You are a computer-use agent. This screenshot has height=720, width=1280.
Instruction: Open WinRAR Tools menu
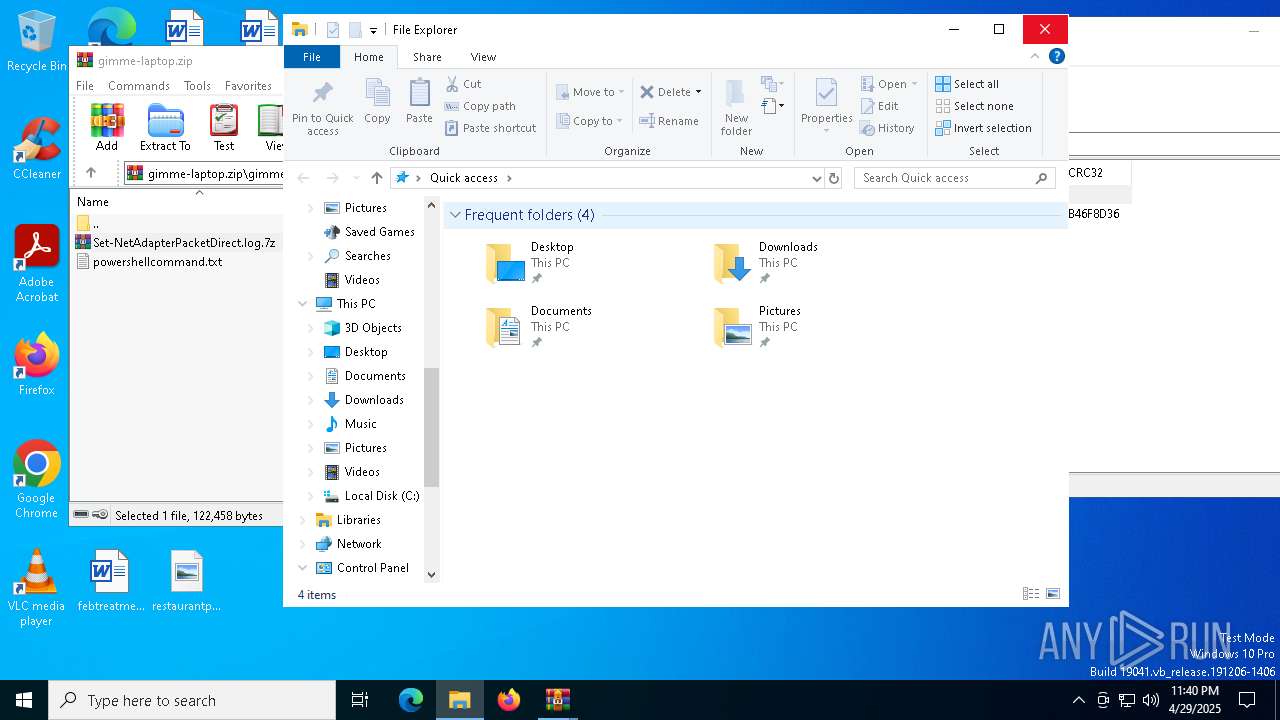[x=197, y=86]
